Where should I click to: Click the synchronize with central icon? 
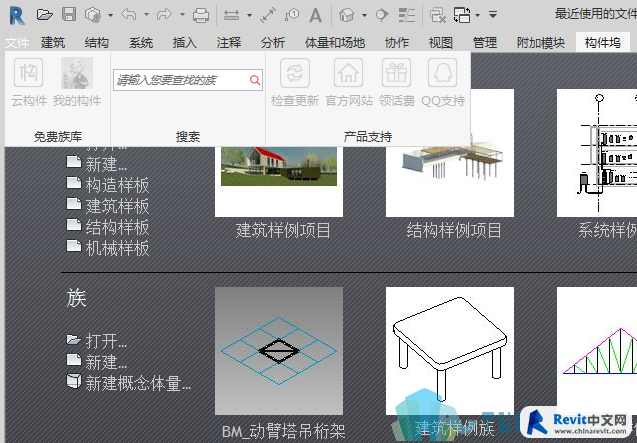click(x=93, y=15)
